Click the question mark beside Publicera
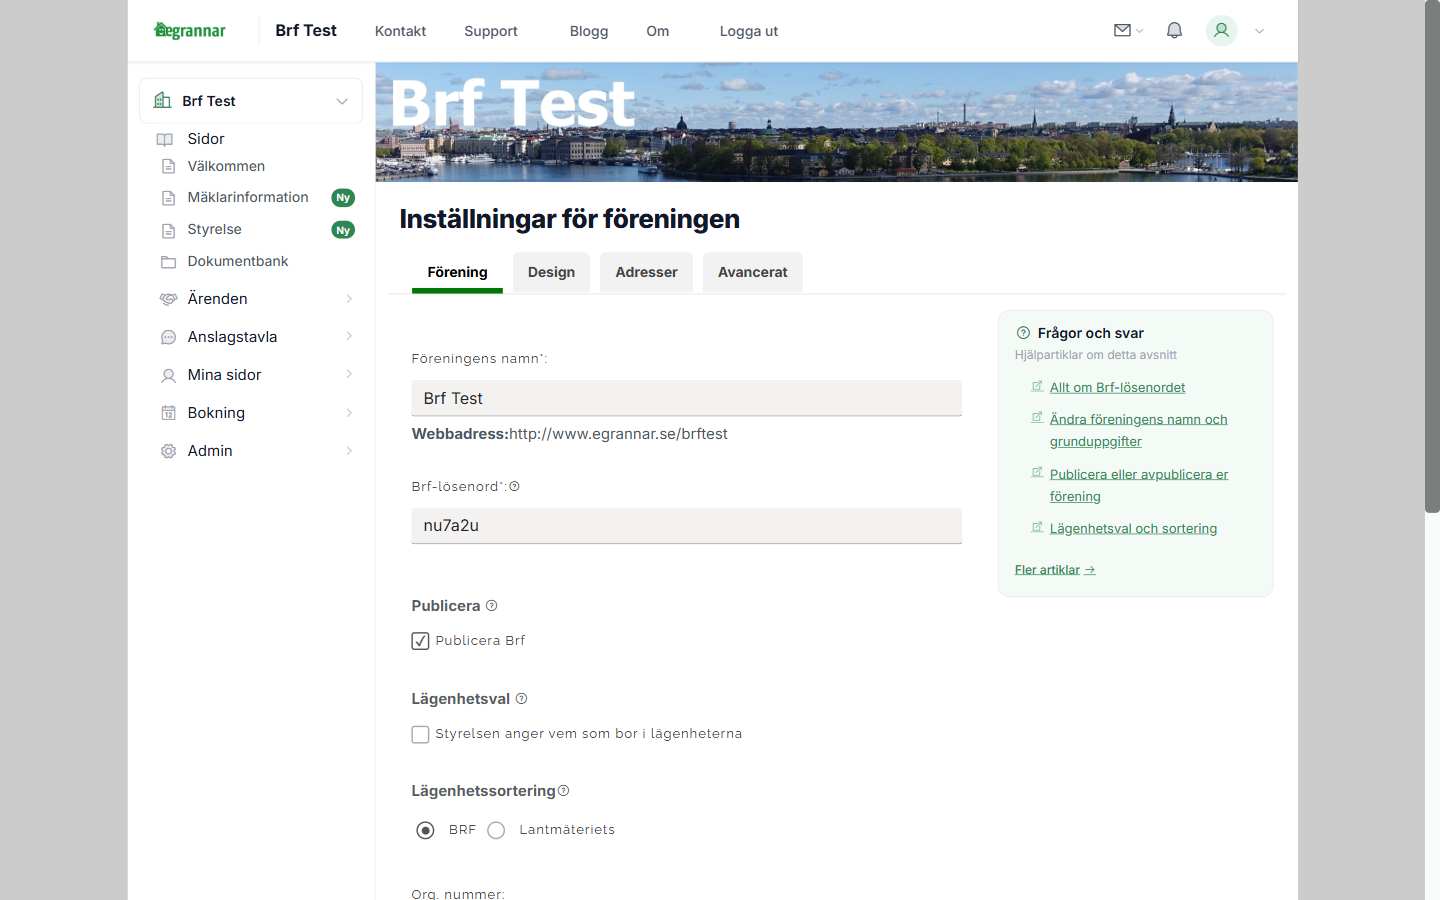The width and height of the screenshot is (1440, 900). (491, 605)
